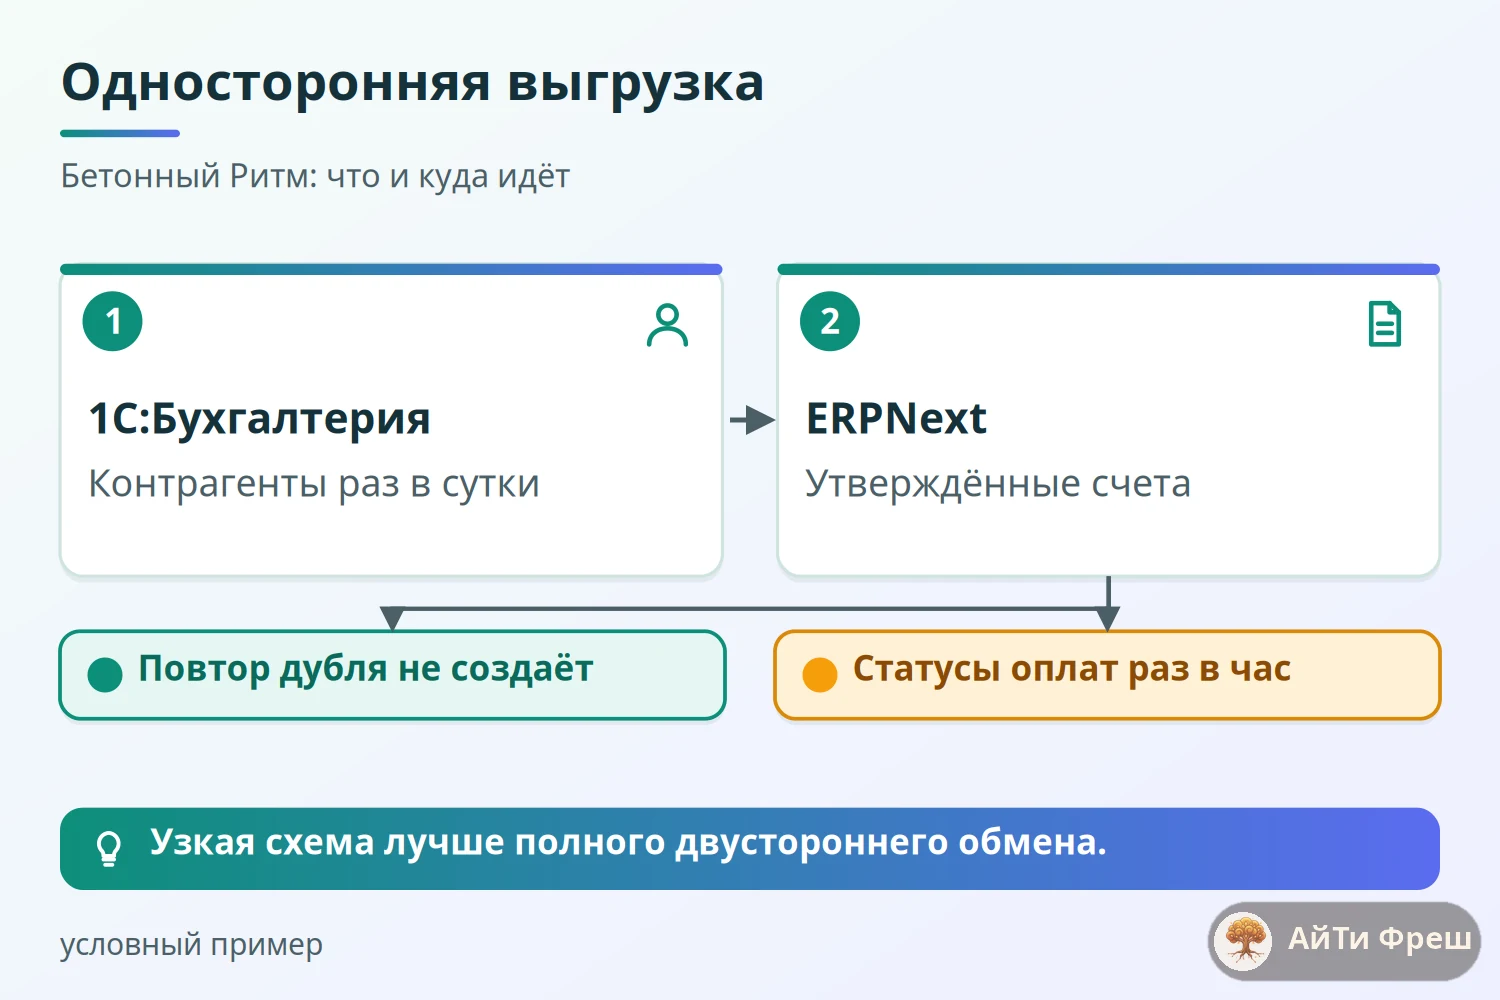Screen dimensions: 1500x1000
Task: Click the document icon in the ERPNext card
Action: tap(1384, 324)
